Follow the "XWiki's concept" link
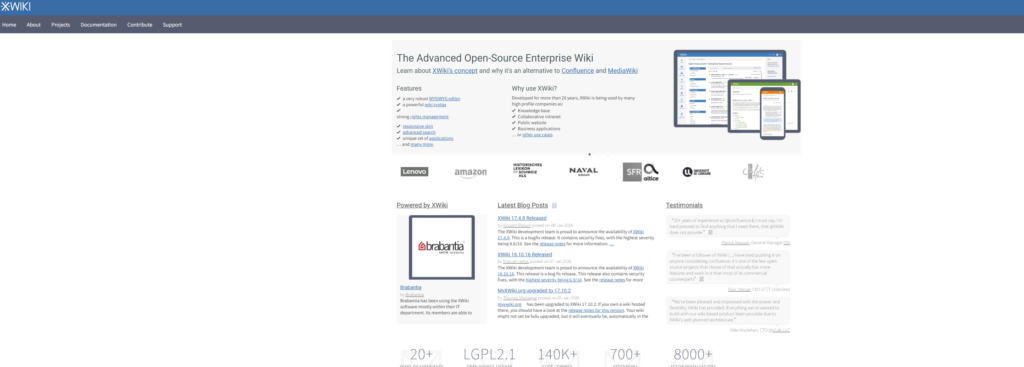 tap(455, 71)
